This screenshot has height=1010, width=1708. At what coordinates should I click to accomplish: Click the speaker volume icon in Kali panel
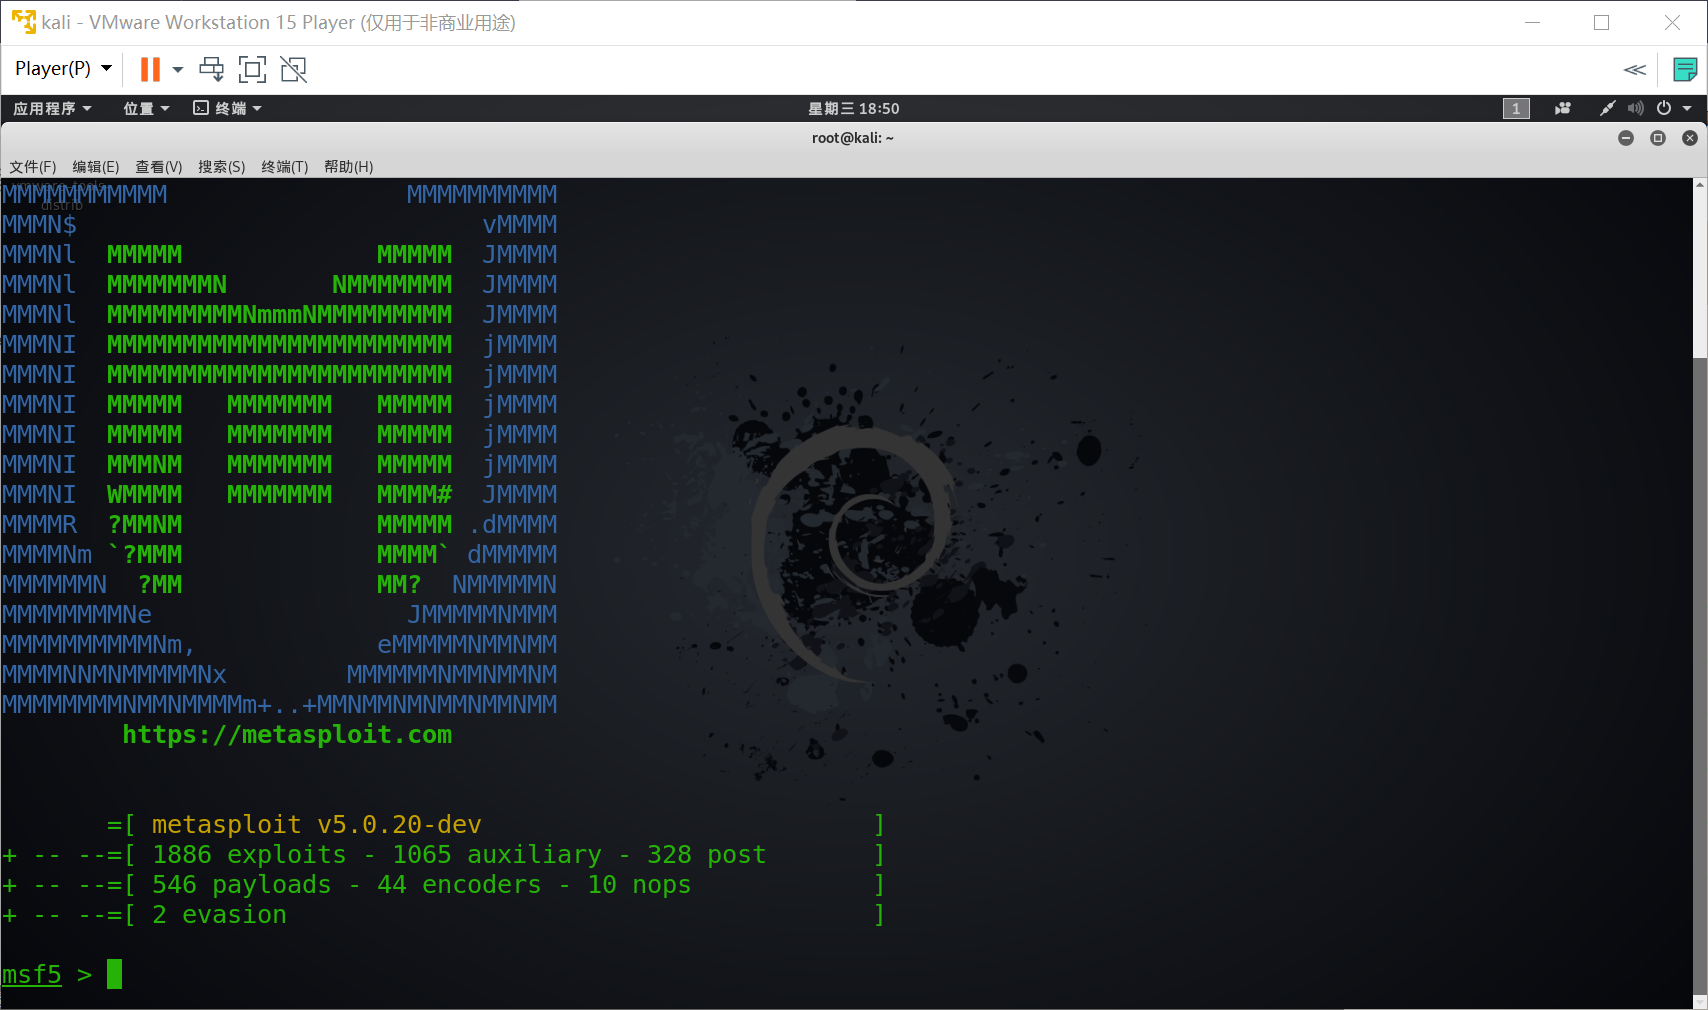click(x=1636, y=108)
